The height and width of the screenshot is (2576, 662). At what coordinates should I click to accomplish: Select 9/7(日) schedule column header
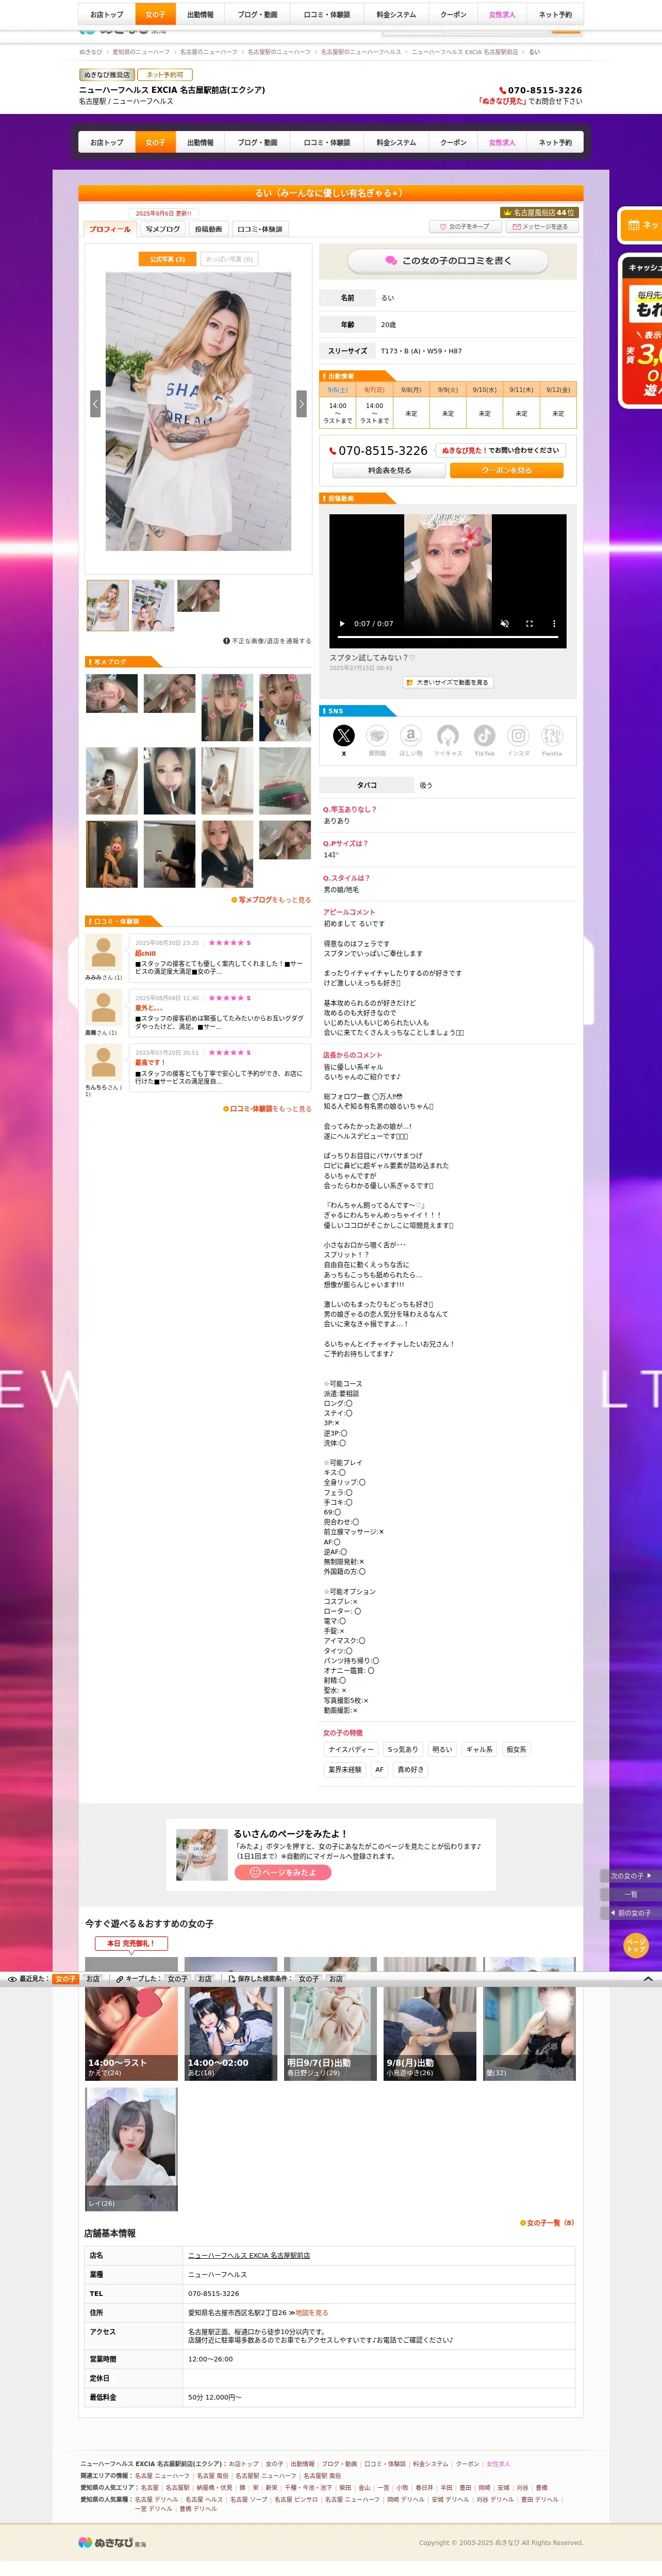375,390
